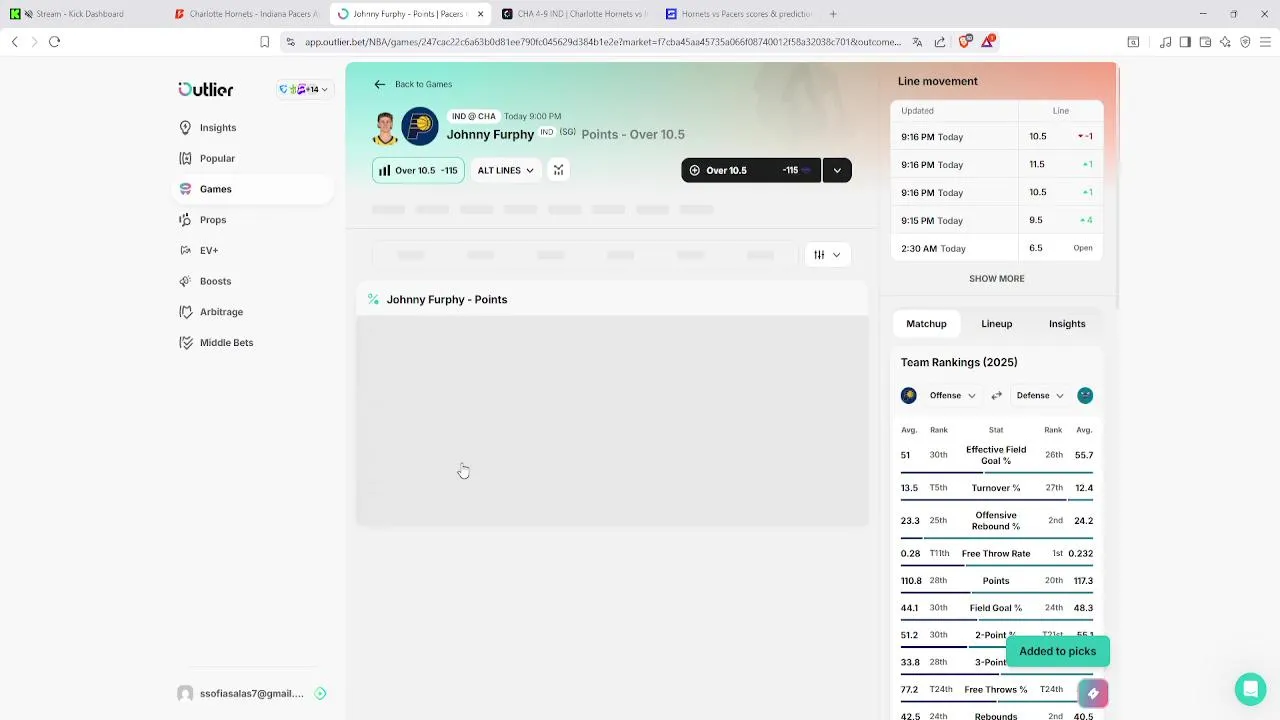This screenshot has width=1280, height=720.
Task: Click Effective Field Goal % stat row
Action: pyautogui.click(x=996, y=455)
